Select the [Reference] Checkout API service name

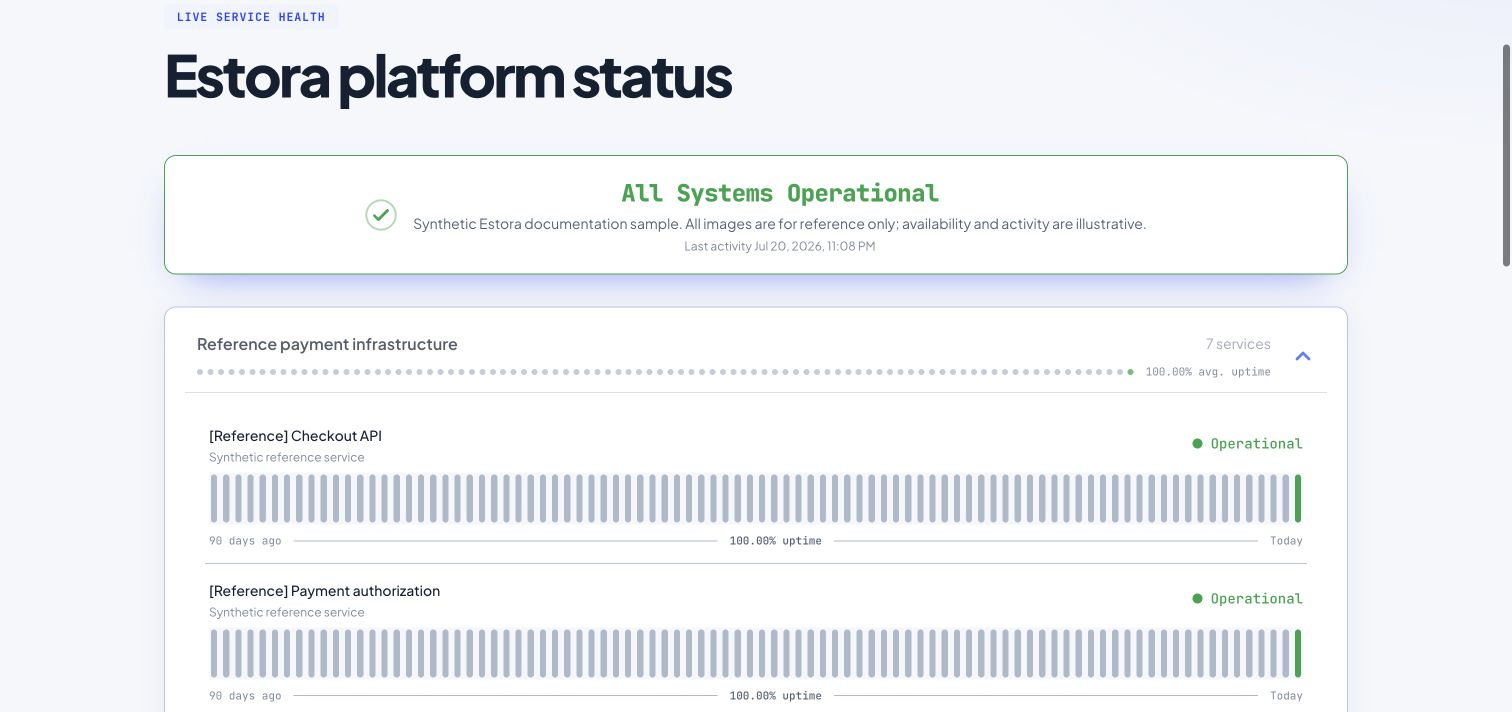(295, 436)
